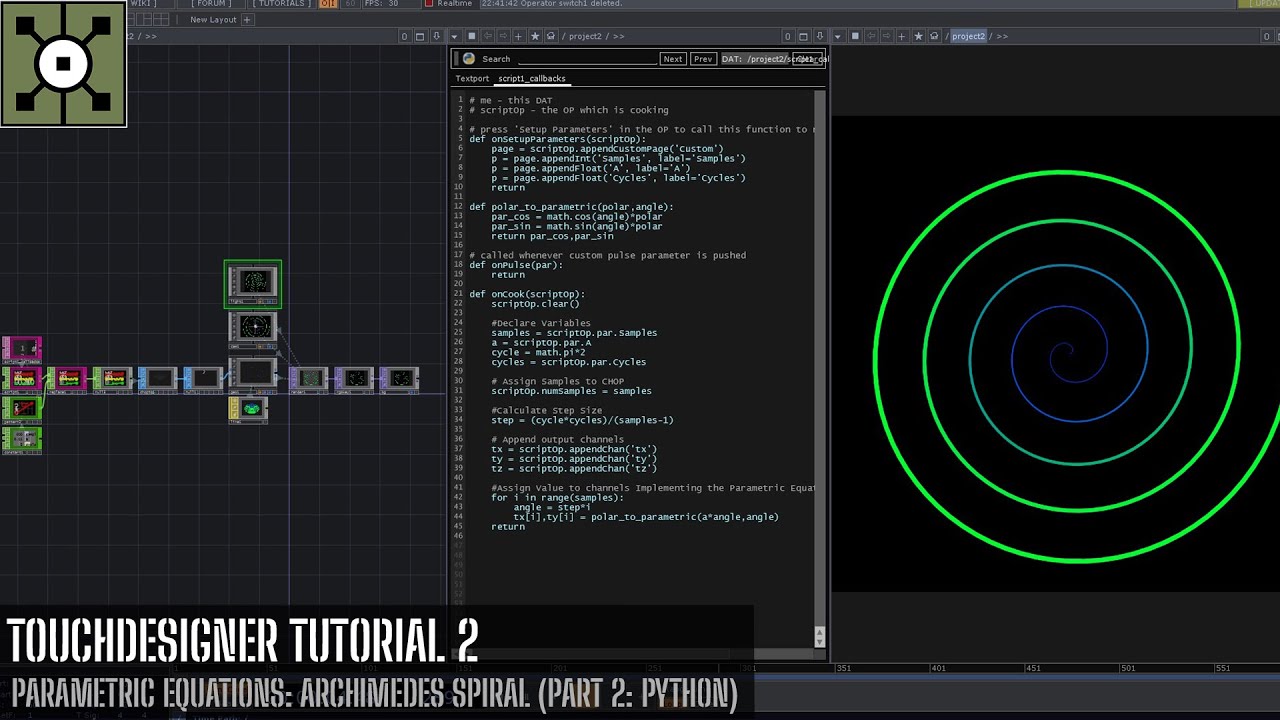Select the circular target node below selected node
1280x720 pixels.
(x=254, y=329)
